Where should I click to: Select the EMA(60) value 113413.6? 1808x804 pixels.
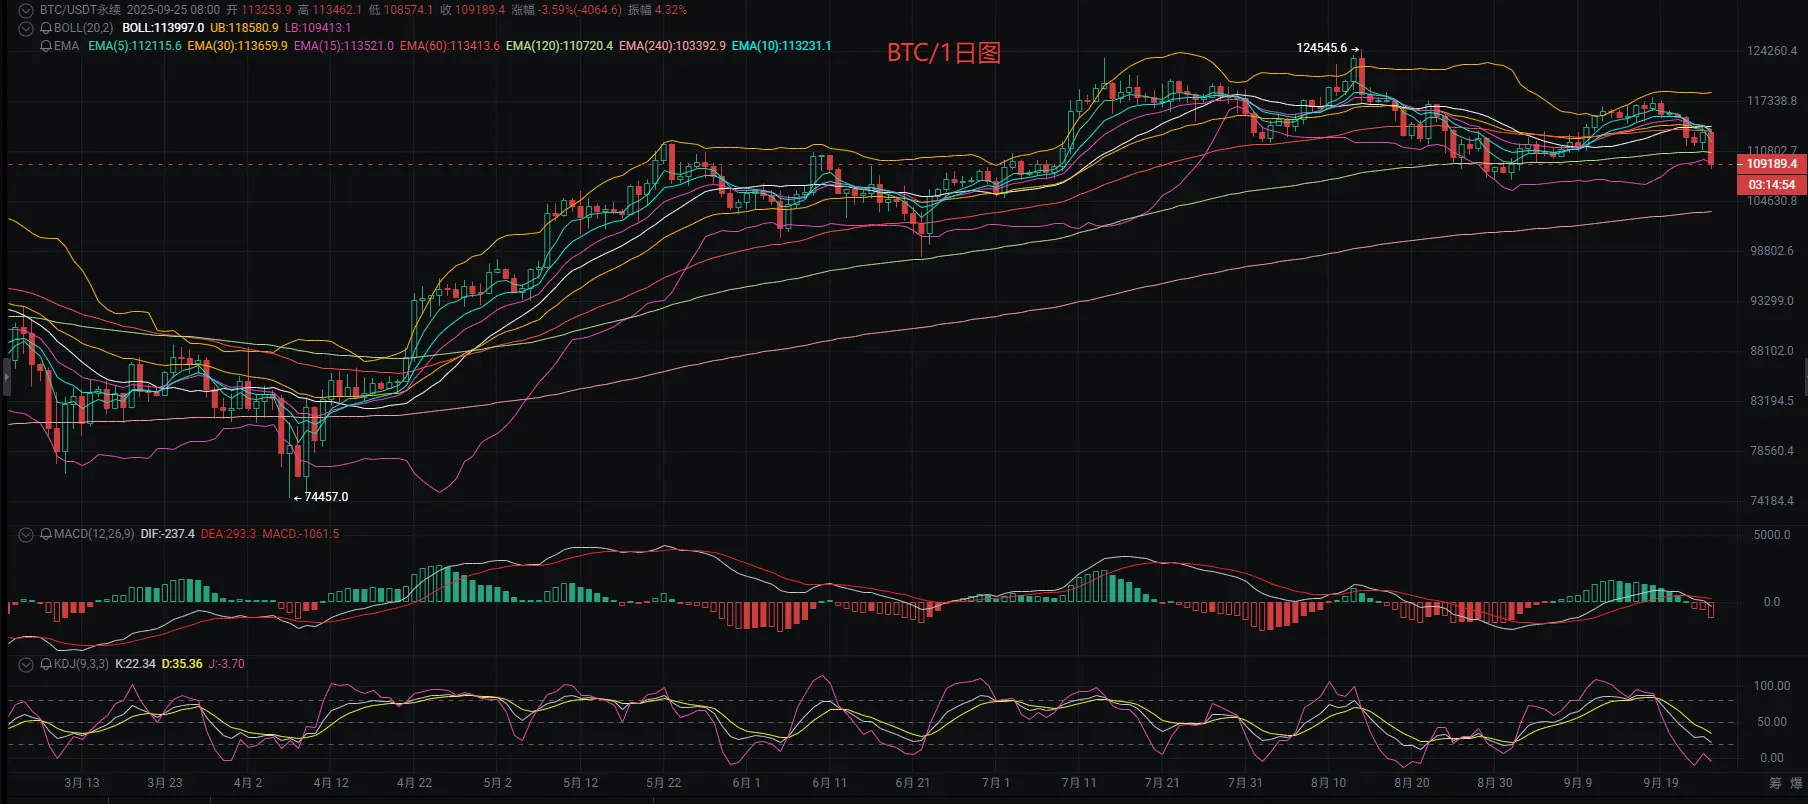[450, 46]
